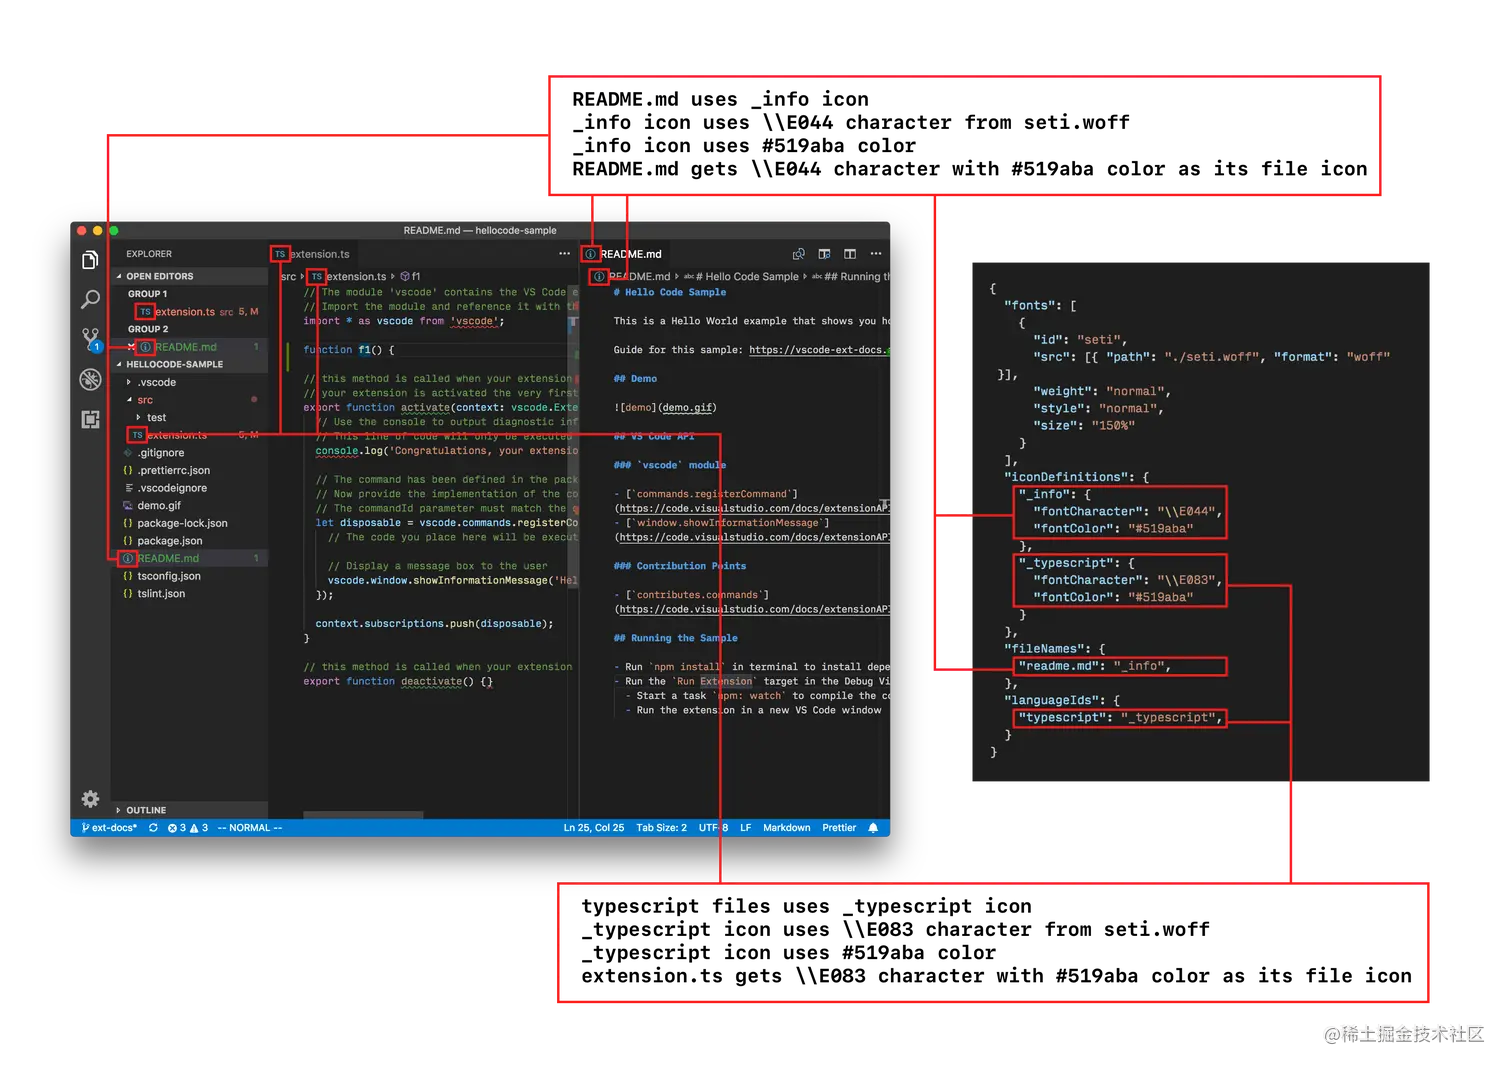Click the Split Editor icon in the README group
Image resolution: width=1512 pixels, height=1072 pixels.
850,254
